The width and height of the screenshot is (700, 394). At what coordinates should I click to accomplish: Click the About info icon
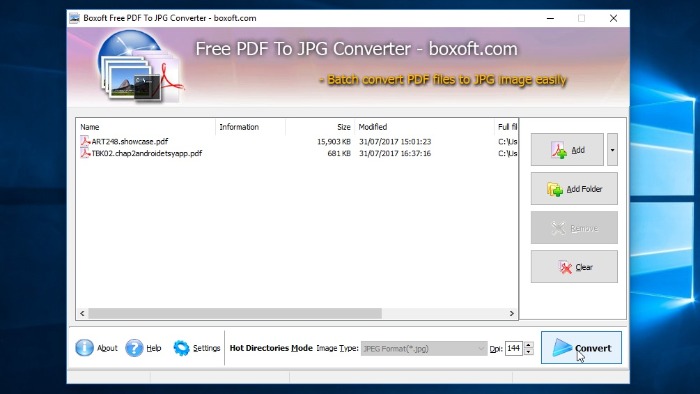(x=84, y=348)
